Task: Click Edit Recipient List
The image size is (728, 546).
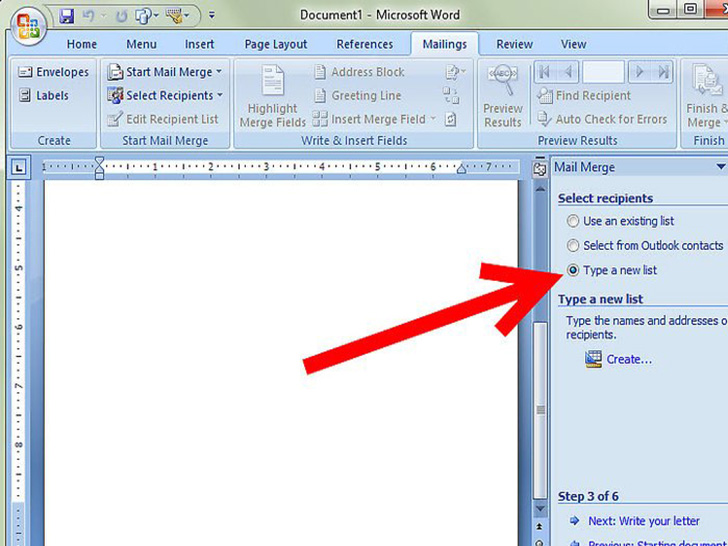Action: pyautogui.click(x=162, y=119)
